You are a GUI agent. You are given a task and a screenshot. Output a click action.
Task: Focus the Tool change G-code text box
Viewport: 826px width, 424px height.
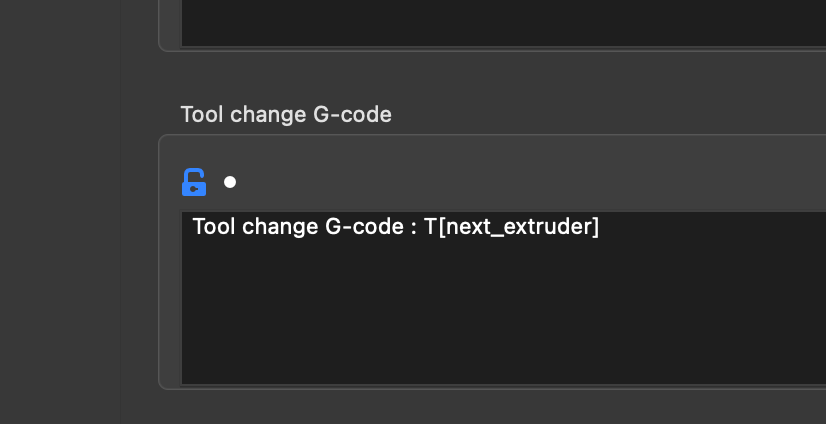pos(503,298)
